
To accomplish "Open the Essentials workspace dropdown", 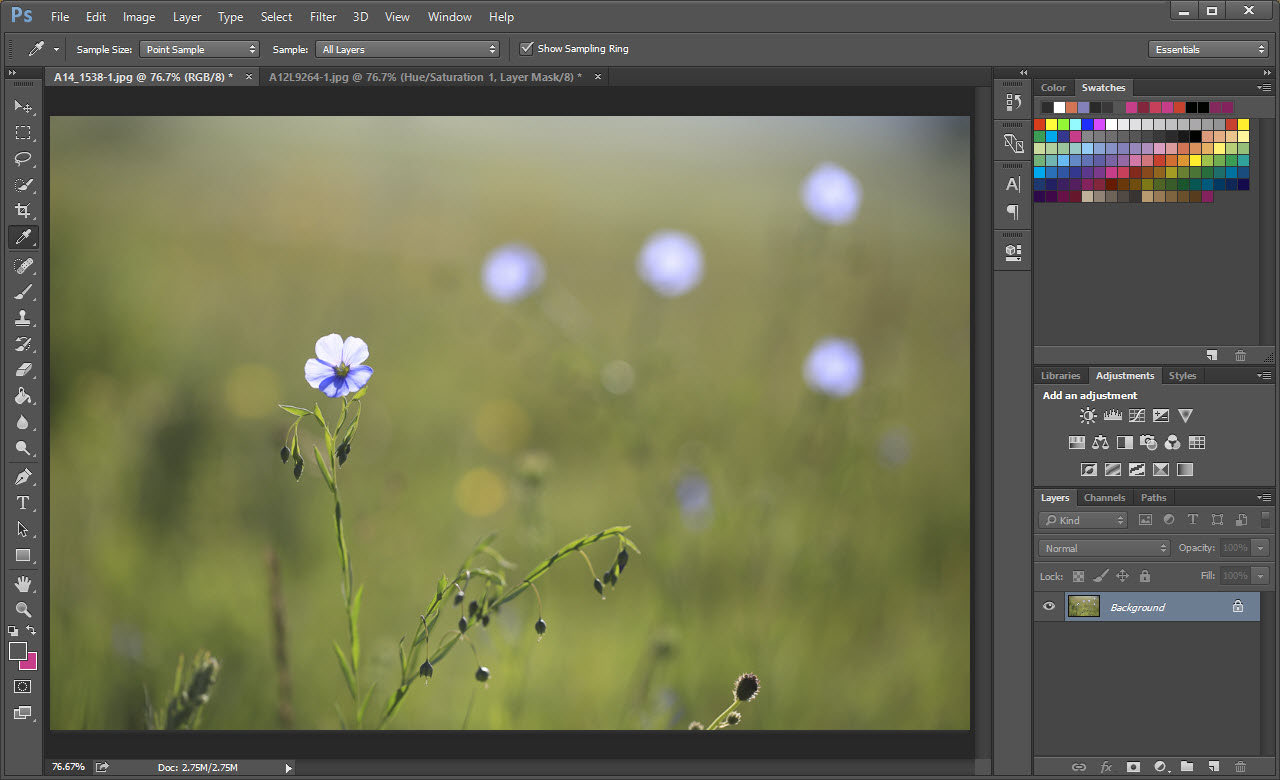I will 1208,49.
